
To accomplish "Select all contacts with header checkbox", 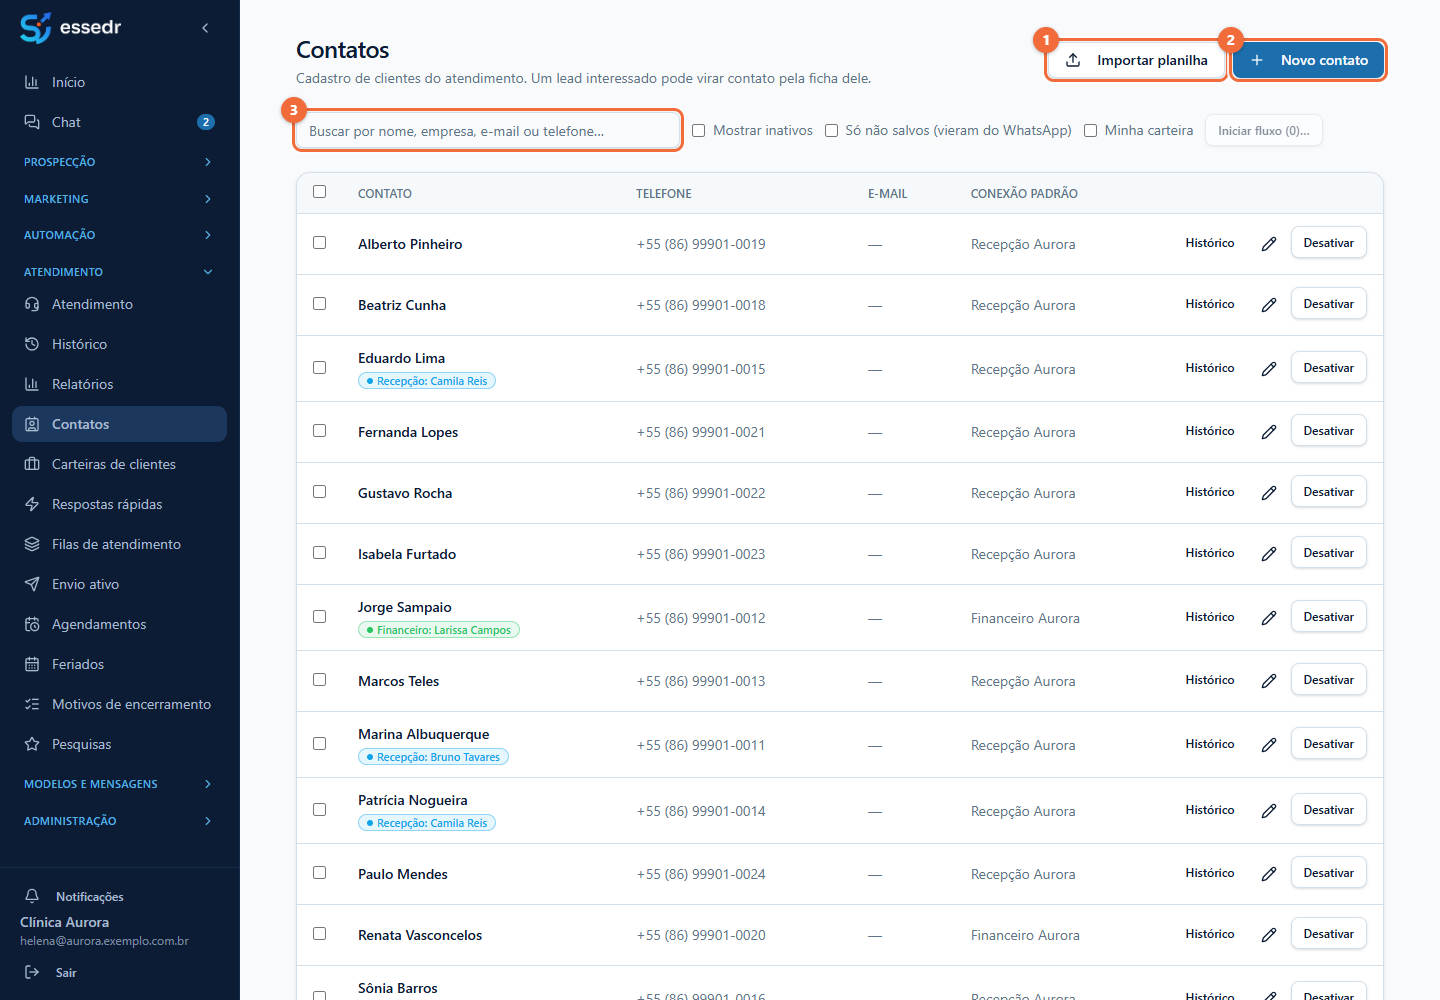I will [x=320, y=192].
